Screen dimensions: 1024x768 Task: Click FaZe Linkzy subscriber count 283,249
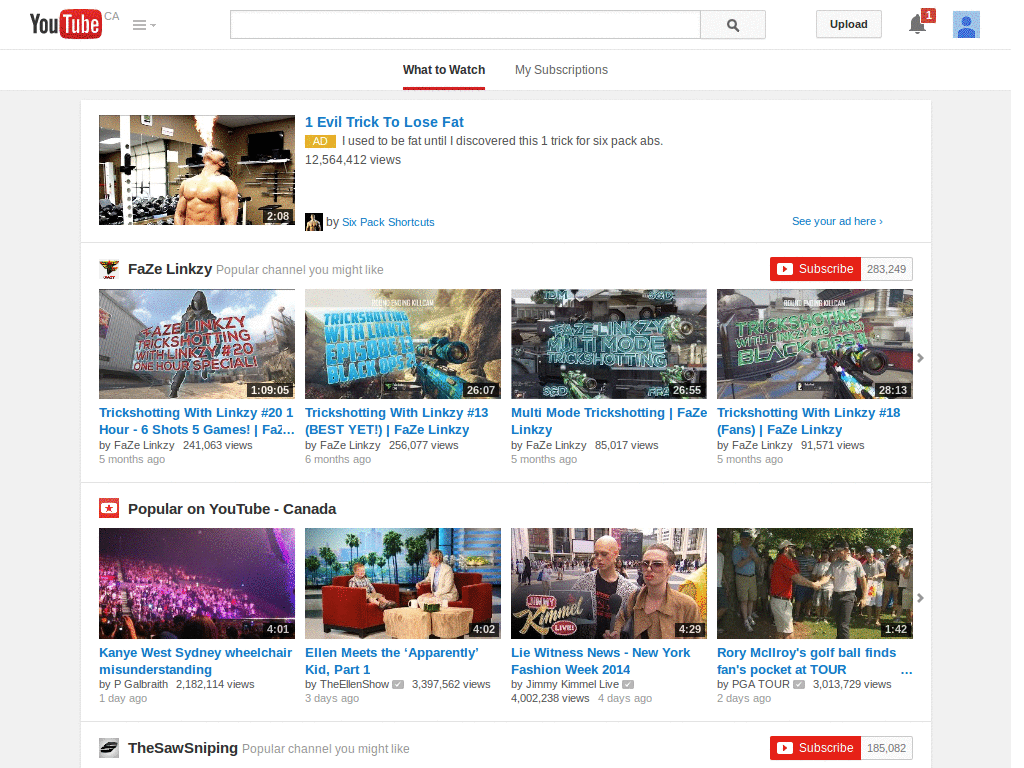point(886,269)
